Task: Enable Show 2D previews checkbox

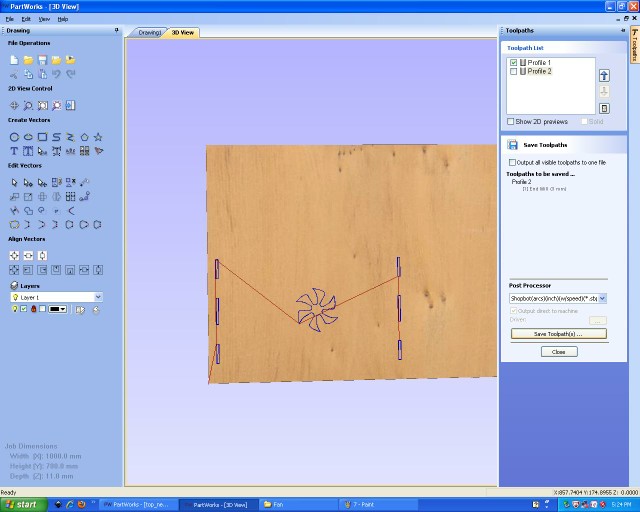Action: point(511,122)
